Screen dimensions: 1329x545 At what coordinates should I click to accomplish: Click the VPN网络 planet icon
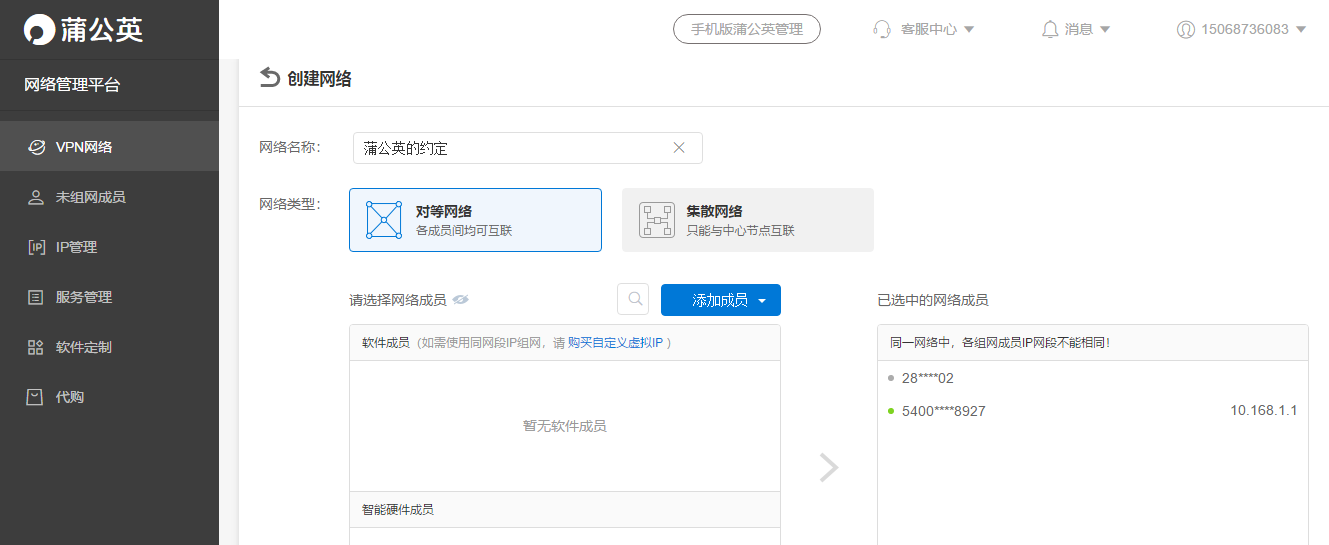36,147
